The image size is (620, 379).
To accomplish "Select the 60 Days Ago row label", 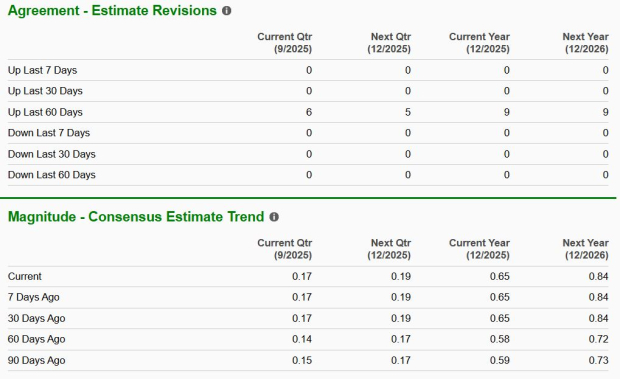I will (36, 339).
